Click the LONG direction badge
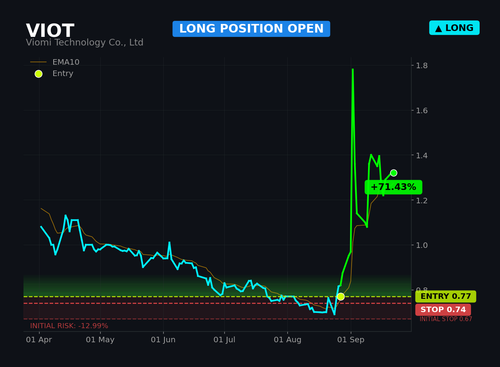The width and height of the screenshot is (500, 367). tap(454, 28)
